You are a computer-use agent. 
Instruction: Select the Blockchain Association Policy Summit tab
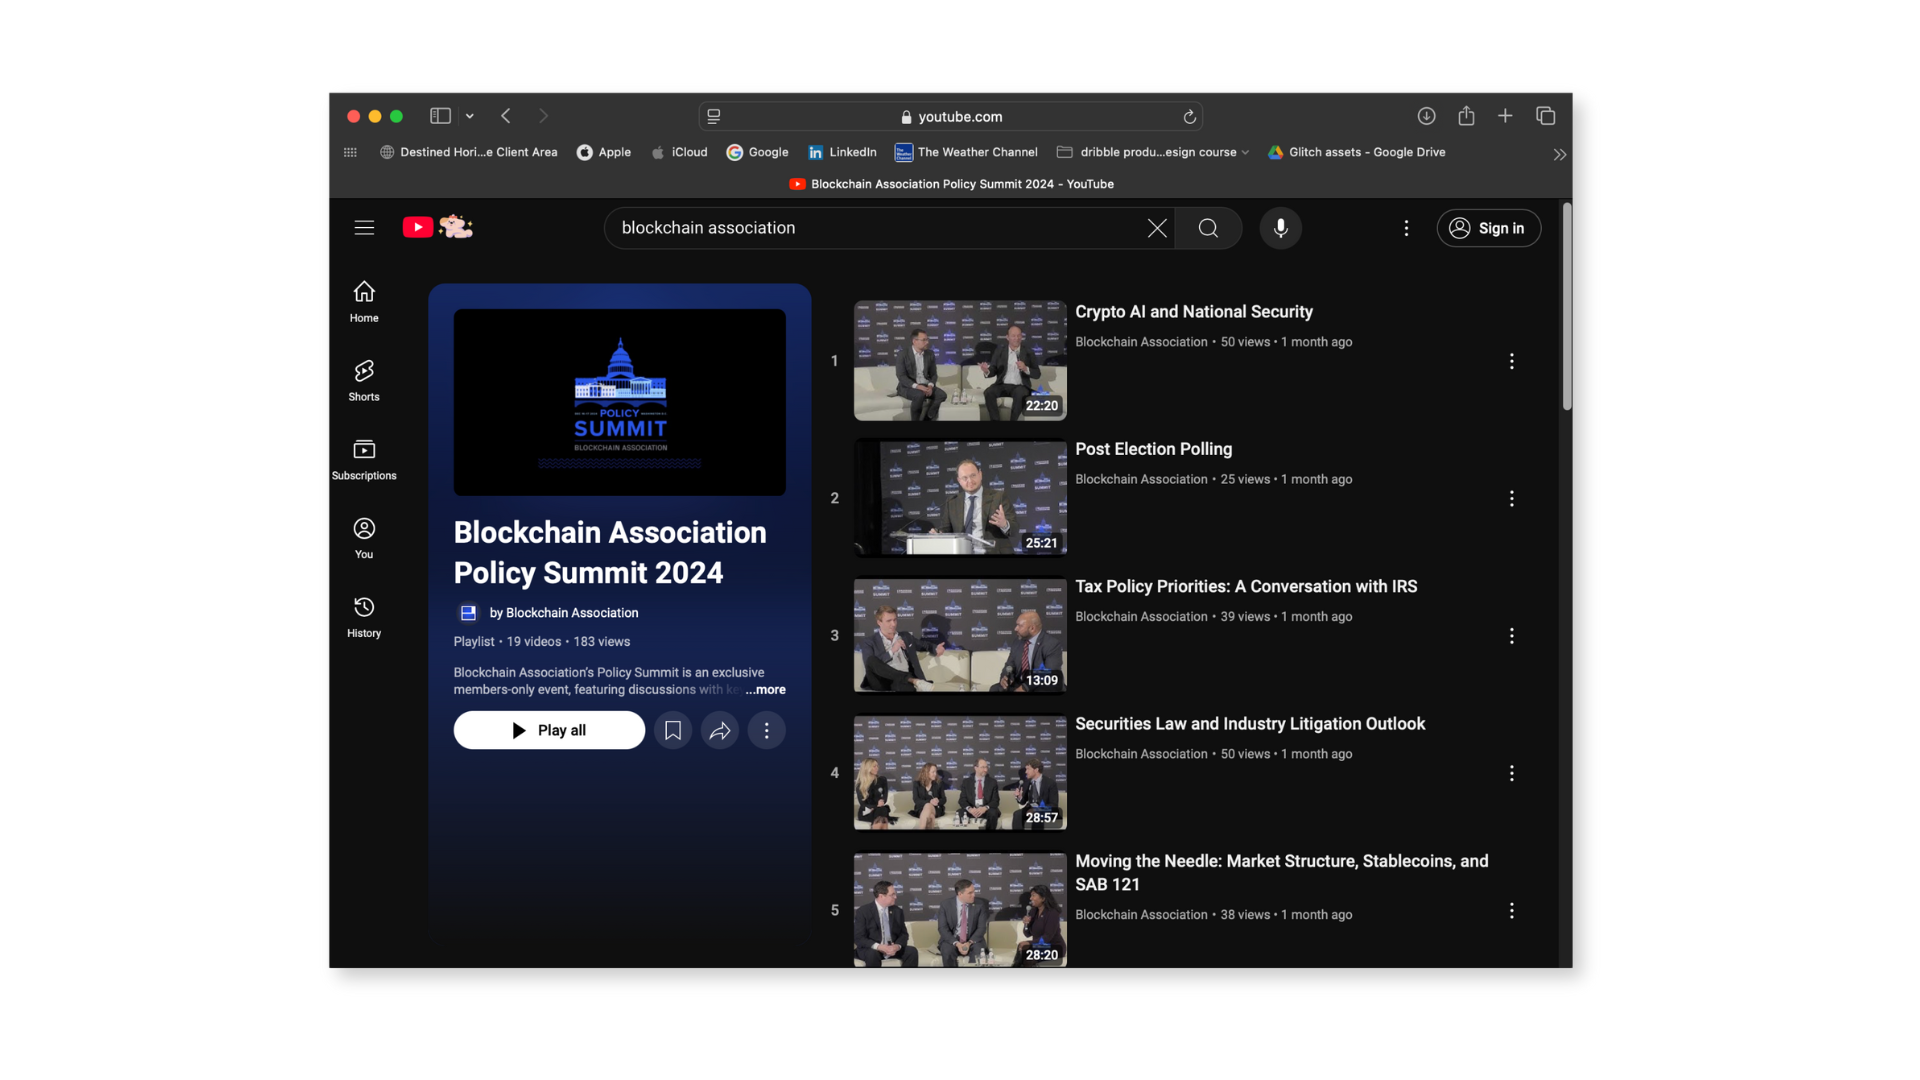click(951, 184)
